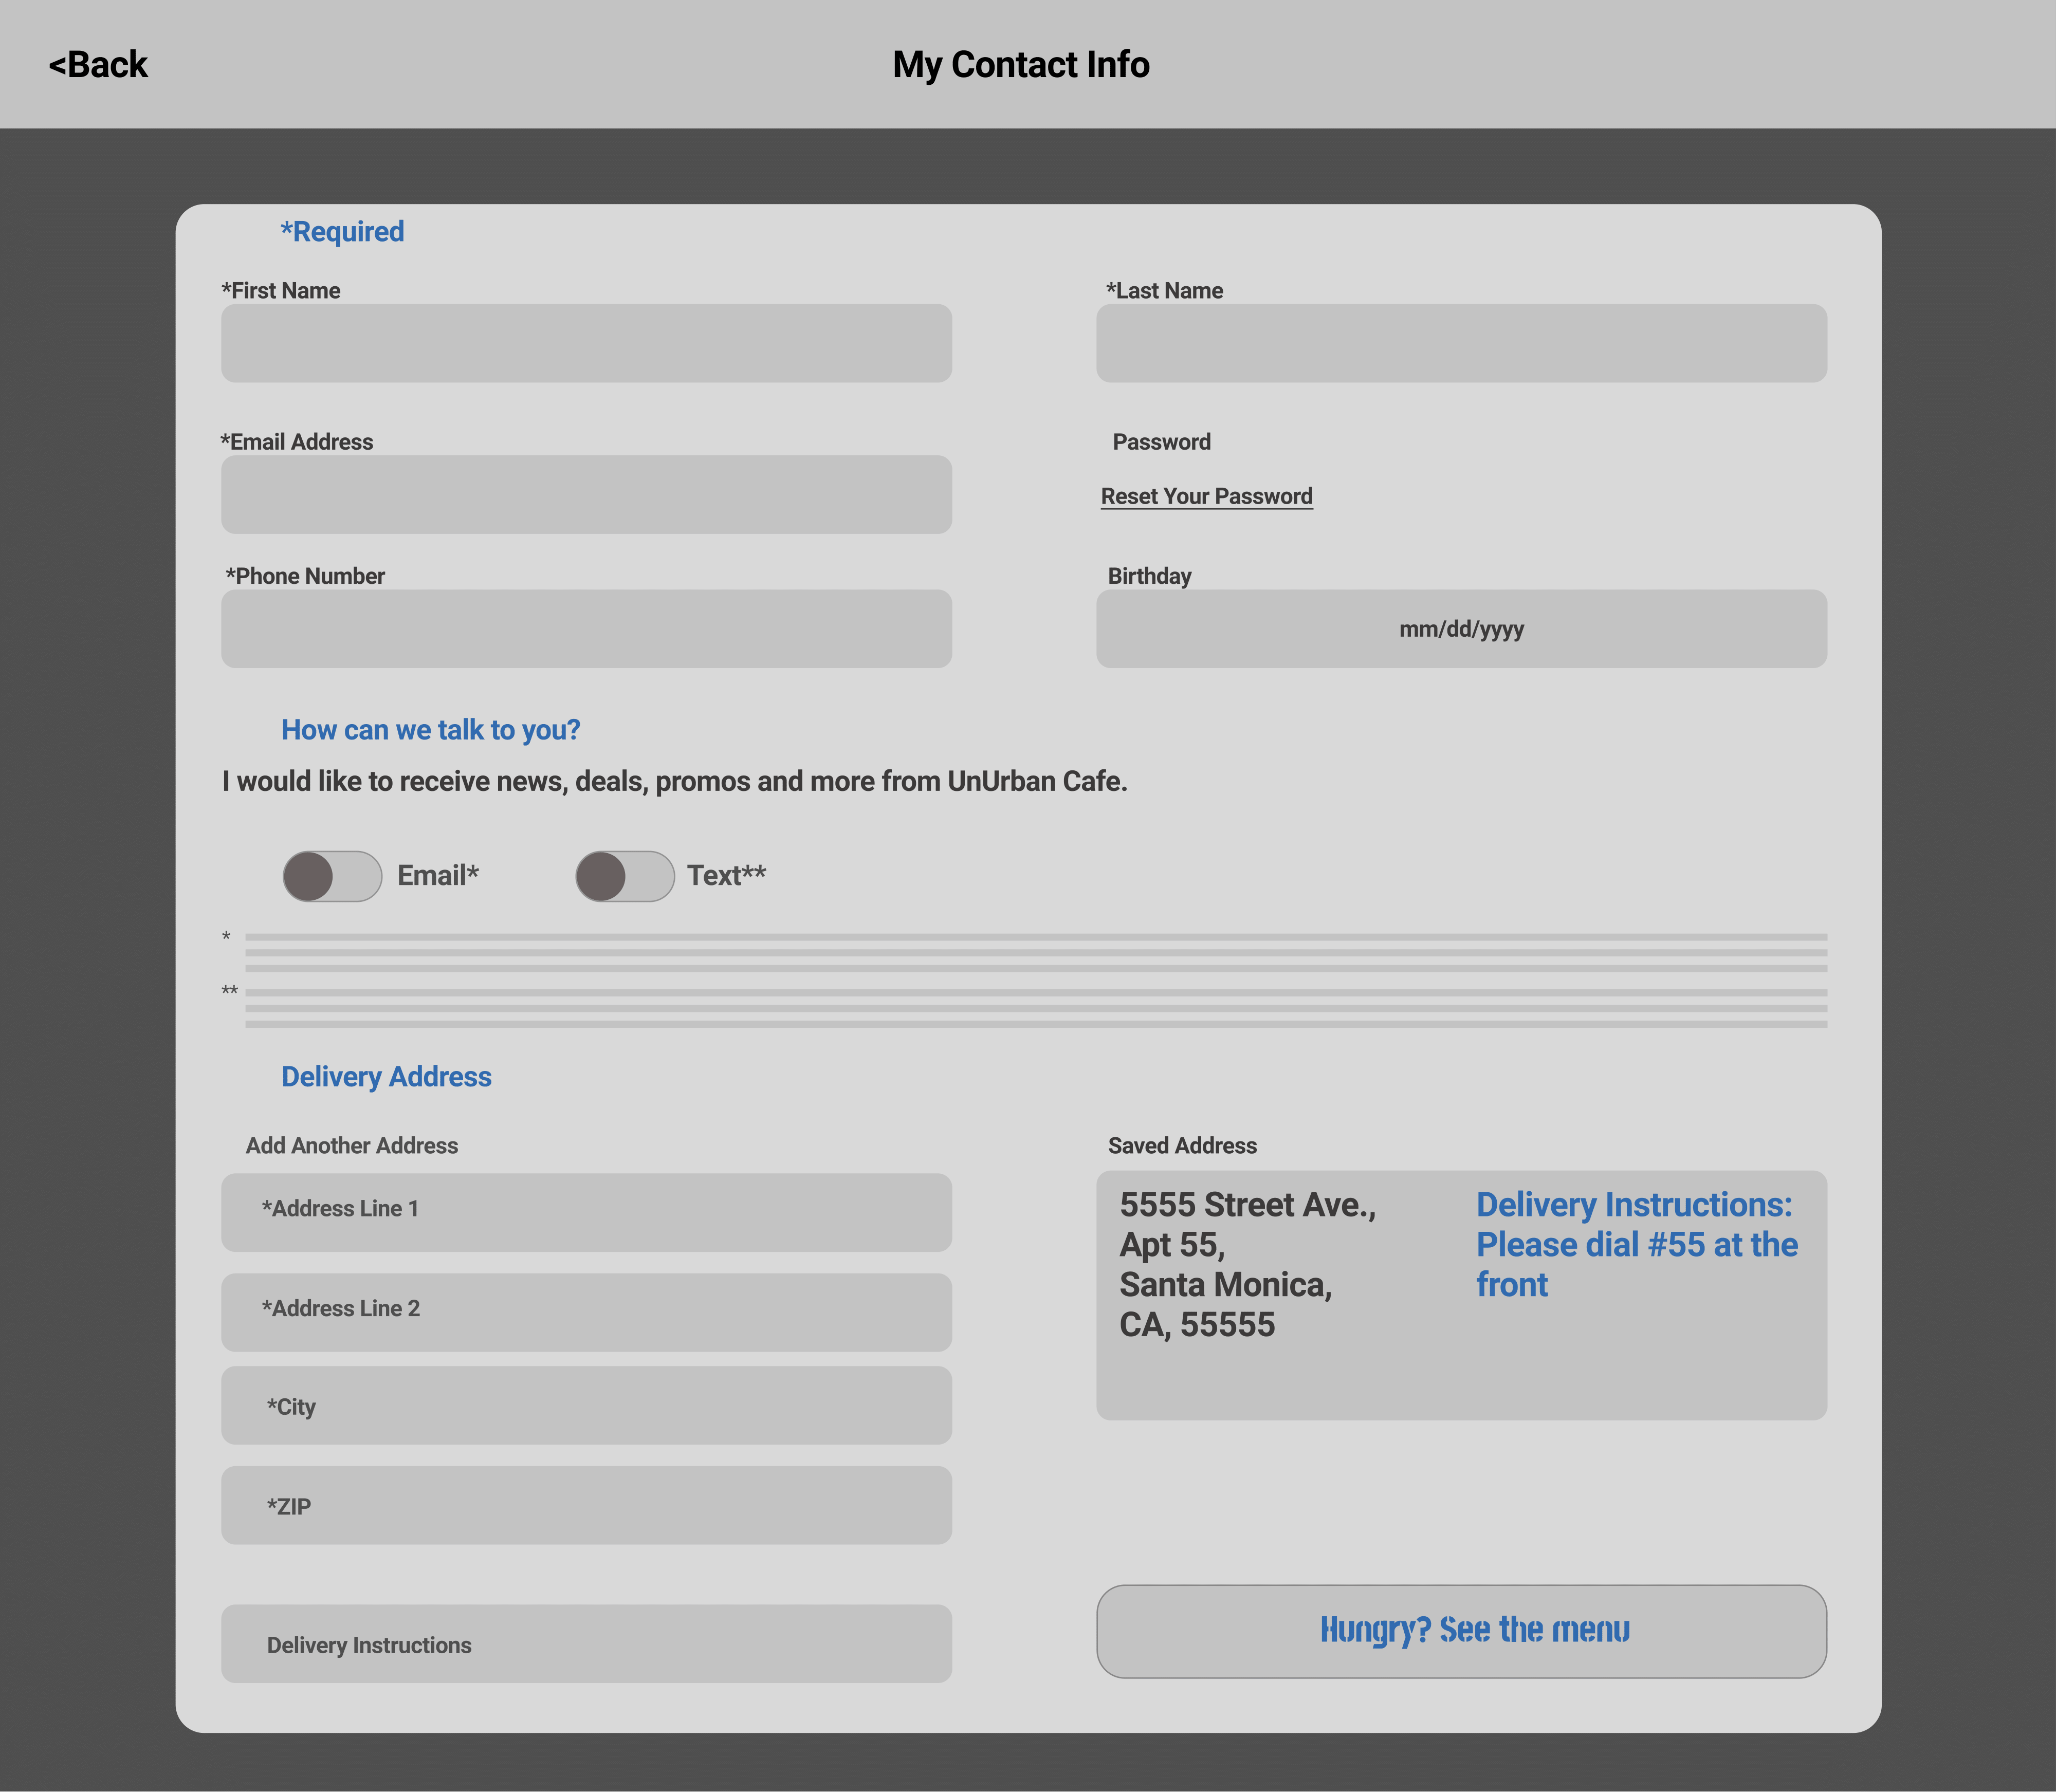Click the How can we talk to you? heading
The width and height of the screenshot is (2056, 1792).
(x=430, y=730)
